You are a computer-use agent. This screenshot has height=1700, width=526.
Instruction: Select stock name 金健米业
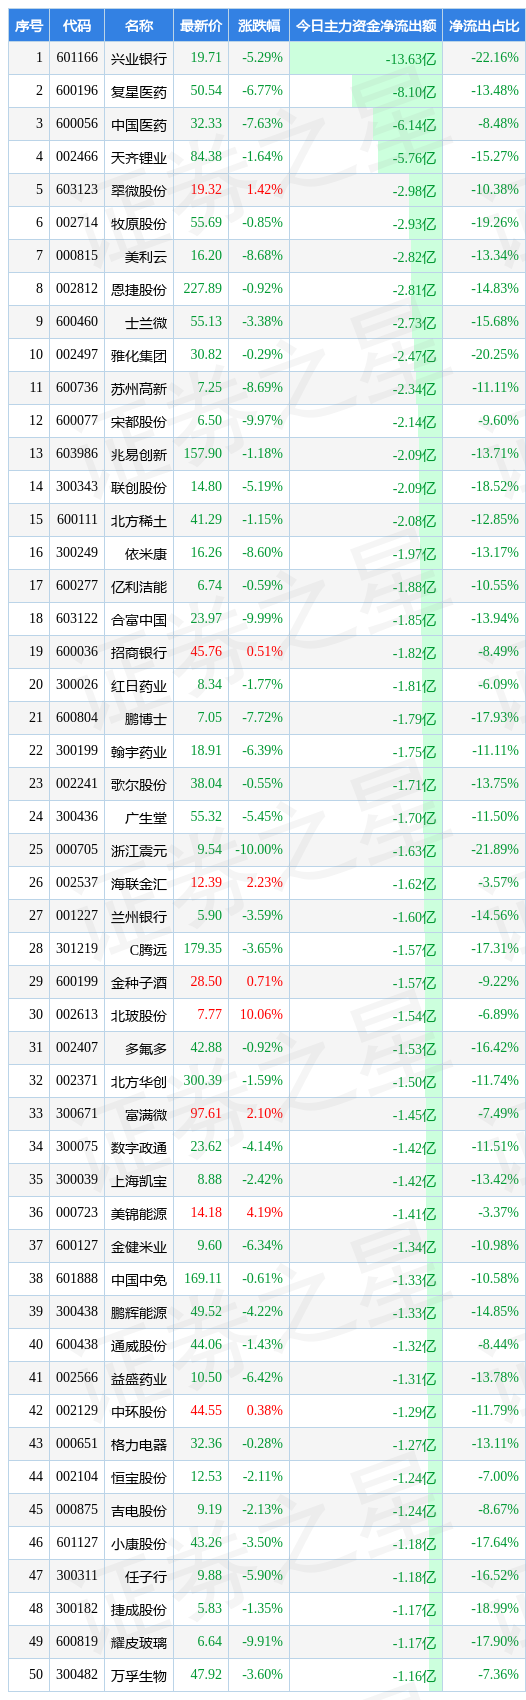click(139, 1247)
